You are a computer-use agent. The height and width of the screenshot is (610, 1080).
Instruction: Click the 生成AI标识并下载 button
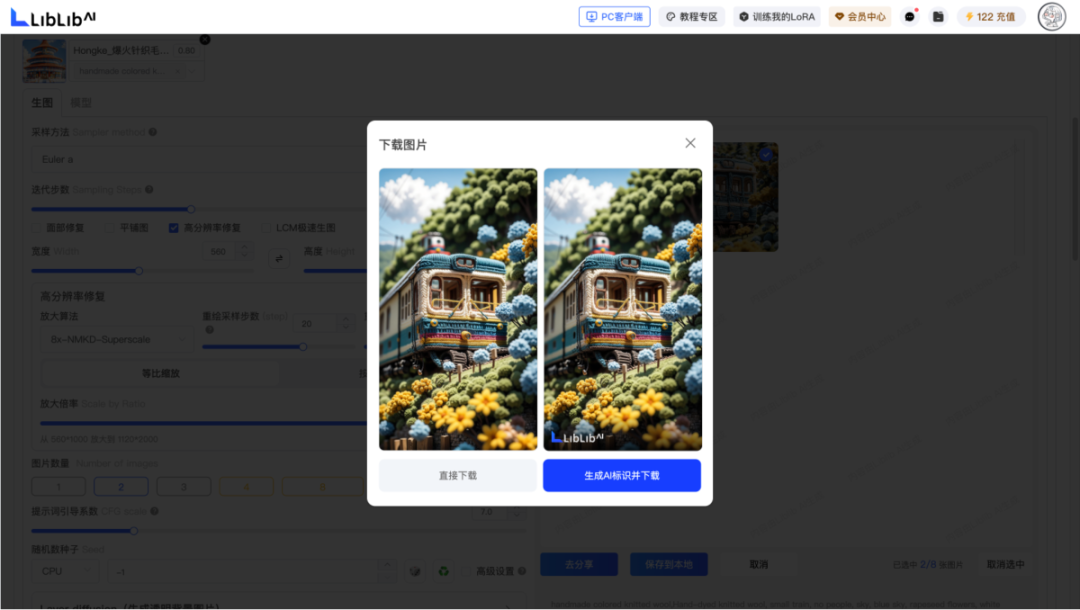(x=622, y=476)
